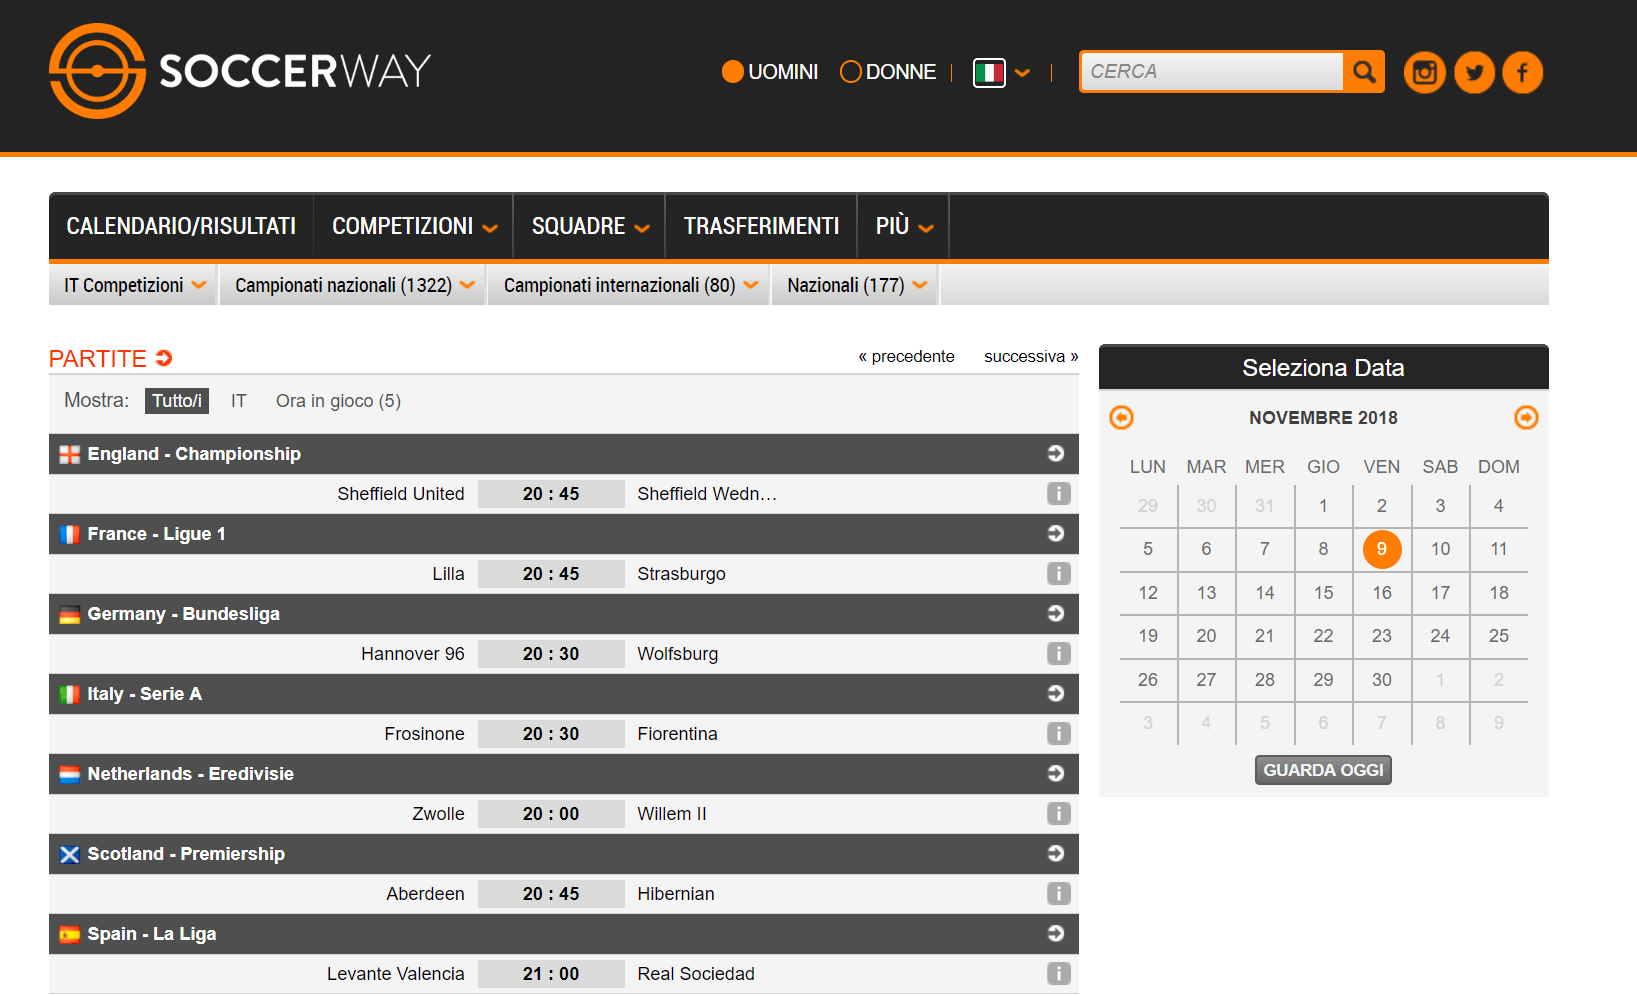Expand the COMPETIZIONI menu

point(414,226)
